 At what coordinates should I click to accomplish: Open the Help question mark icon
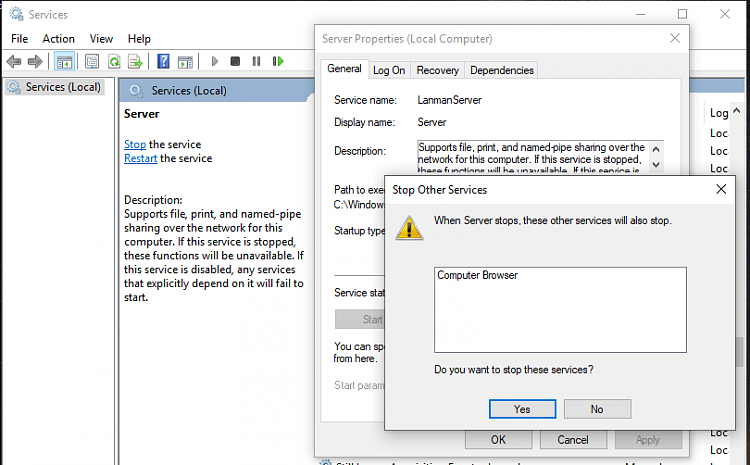[x=163, y=61]
